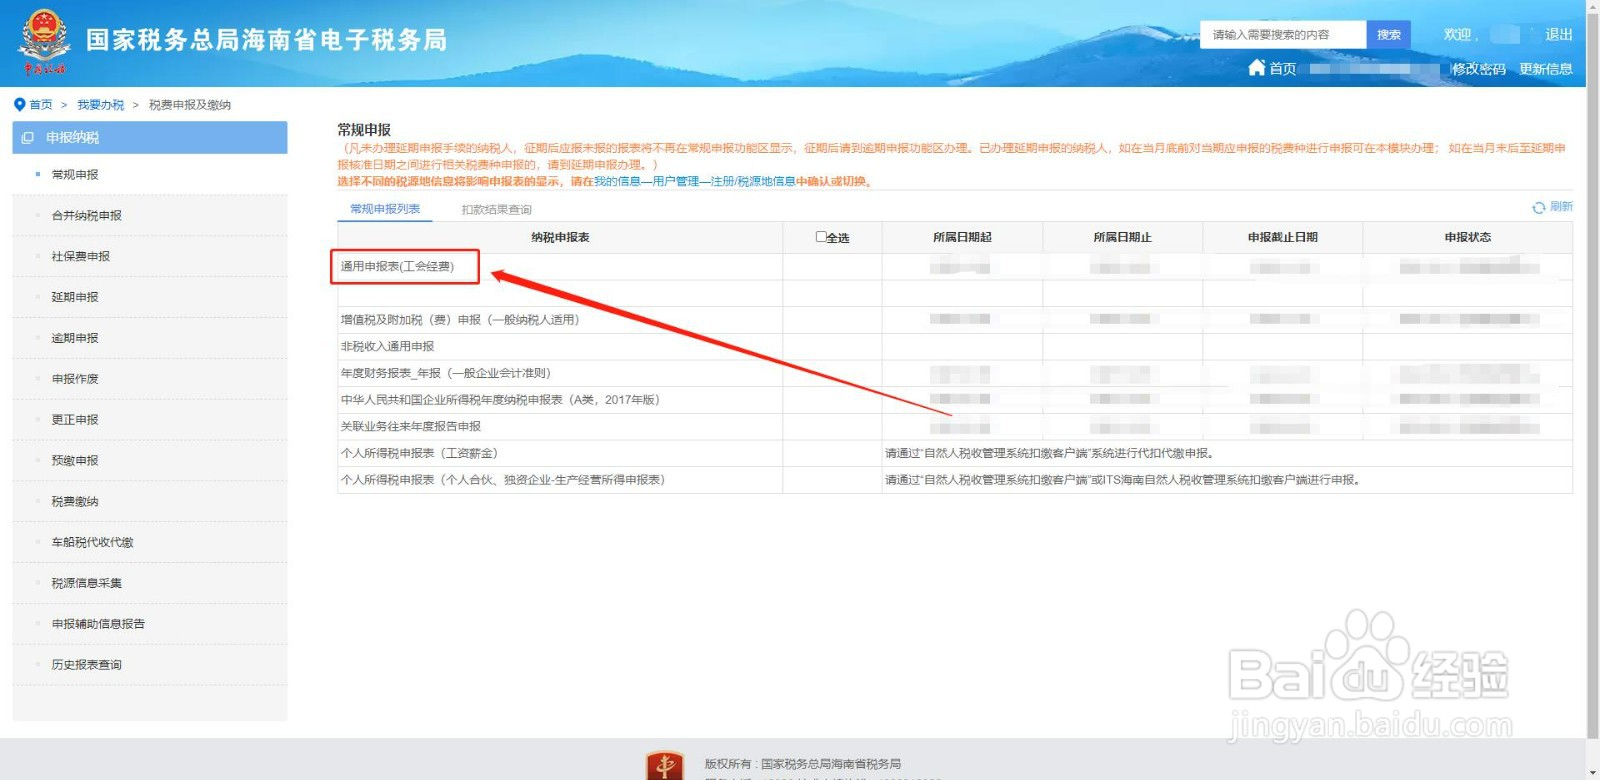
Task: Open 更正申报 in sidebar
Action: [x=150, y=420]
